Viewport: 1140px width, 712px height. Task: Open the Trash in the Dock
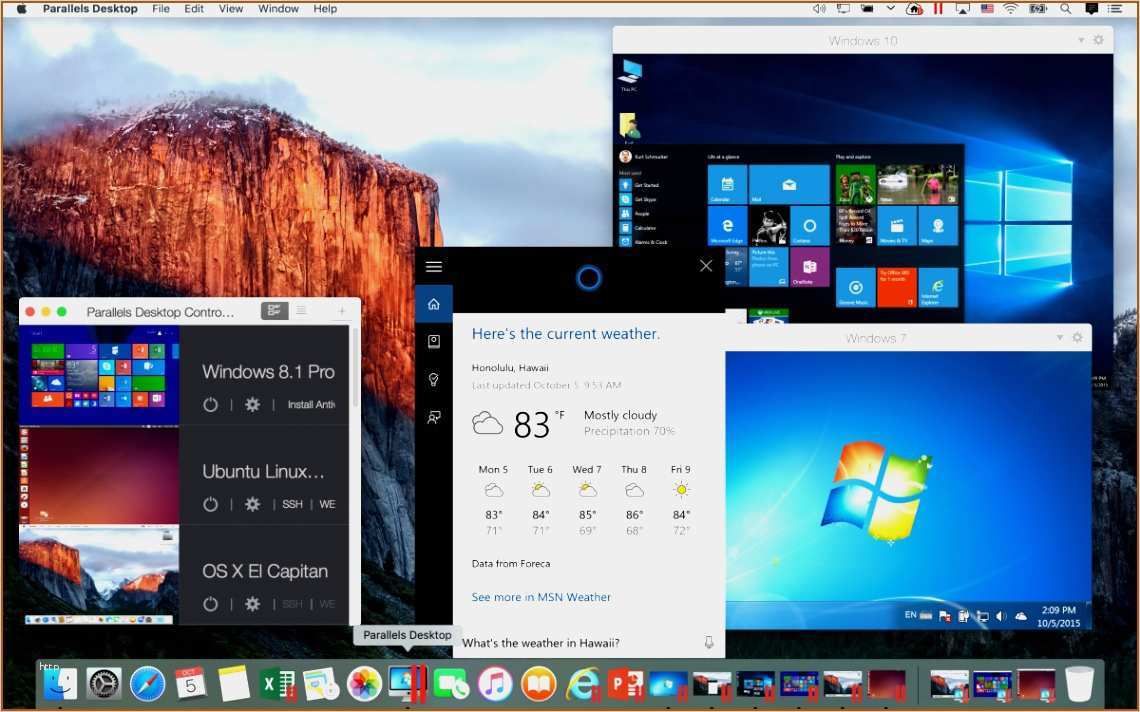click(1079, 684)
